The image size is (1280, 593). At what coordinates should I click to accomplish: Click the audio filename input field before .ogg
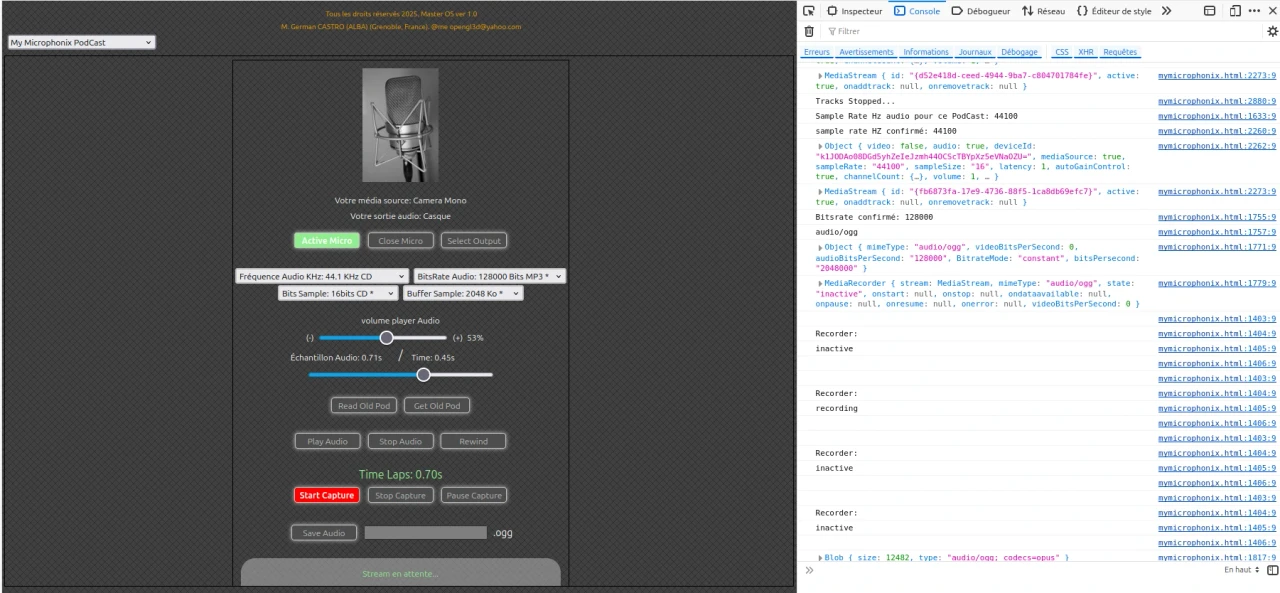point(426,533)
